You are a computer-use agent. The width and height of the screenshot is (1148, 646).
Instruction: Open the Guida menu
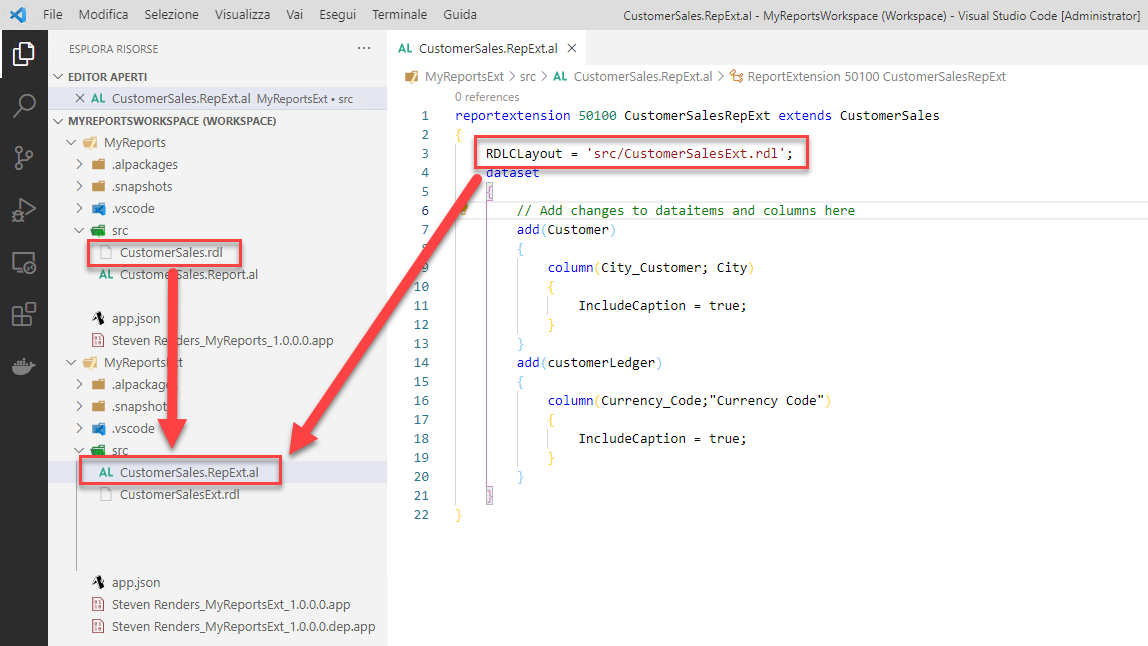tap(460, 14)
